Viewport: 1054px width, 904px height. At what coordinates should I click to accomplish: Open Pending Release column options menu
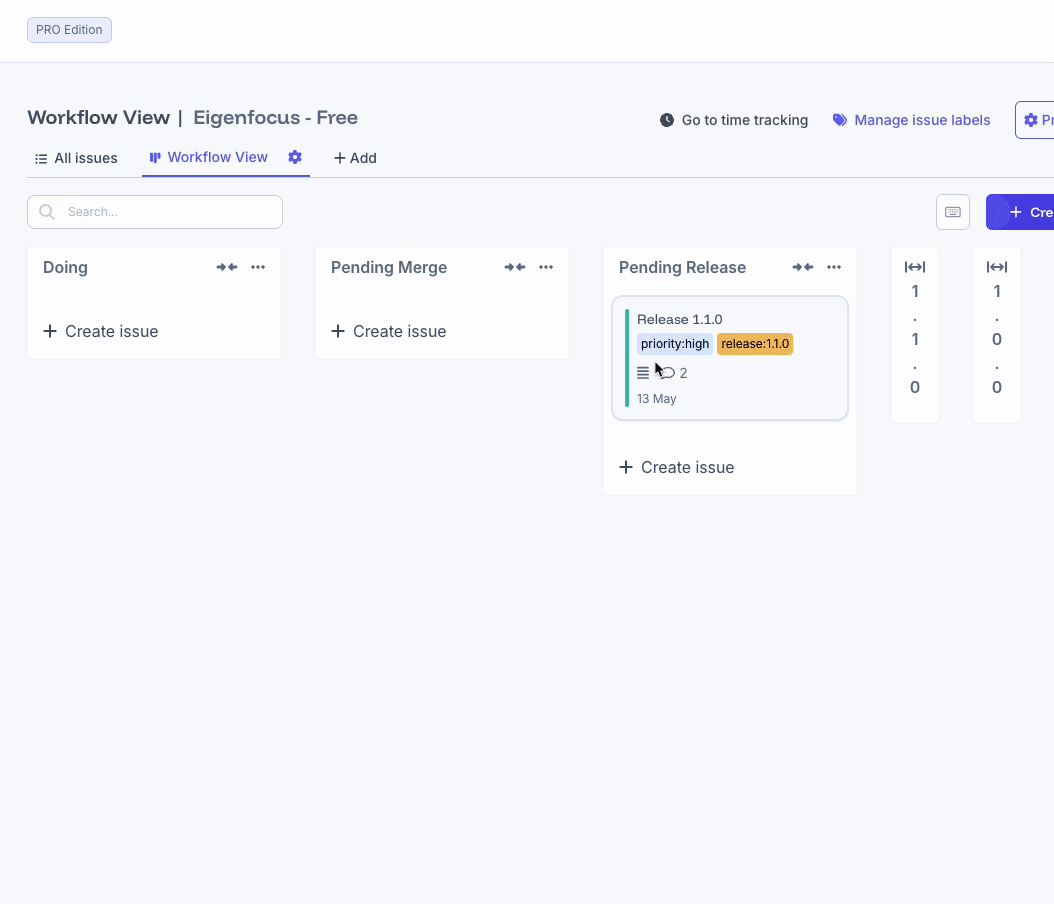tap(834, 267)
